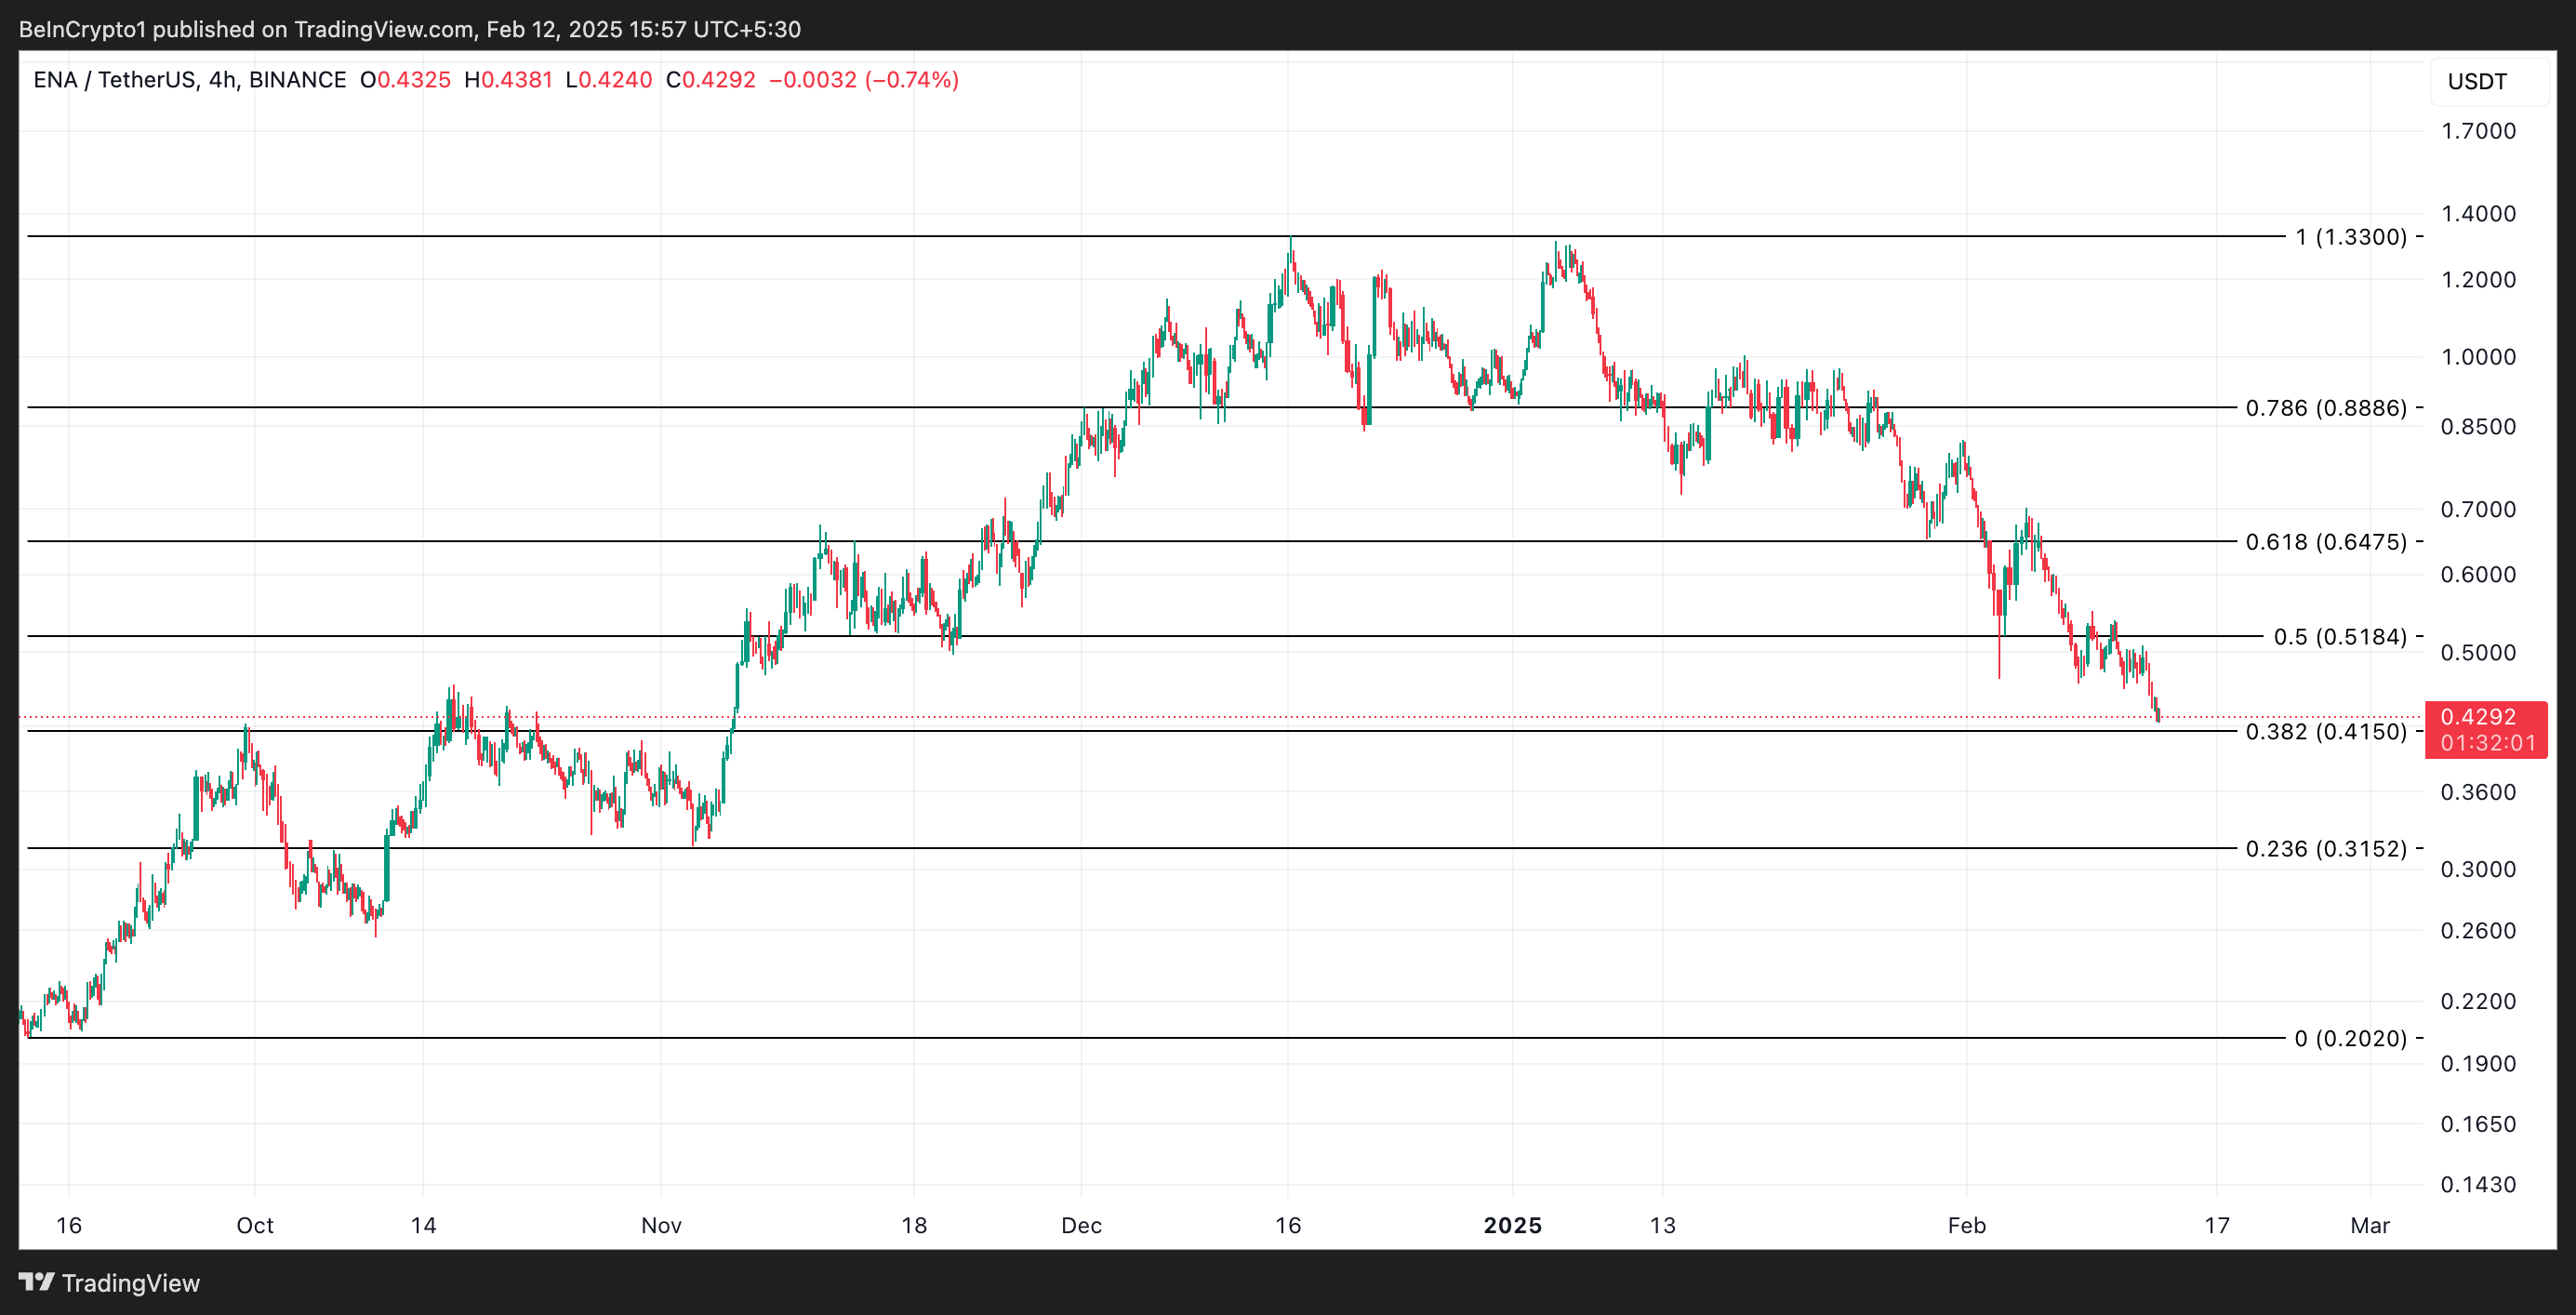Viewport: 2576px width, 1315px height.
Task: Click the published-on TradingView.com header text
Action: 410,29
